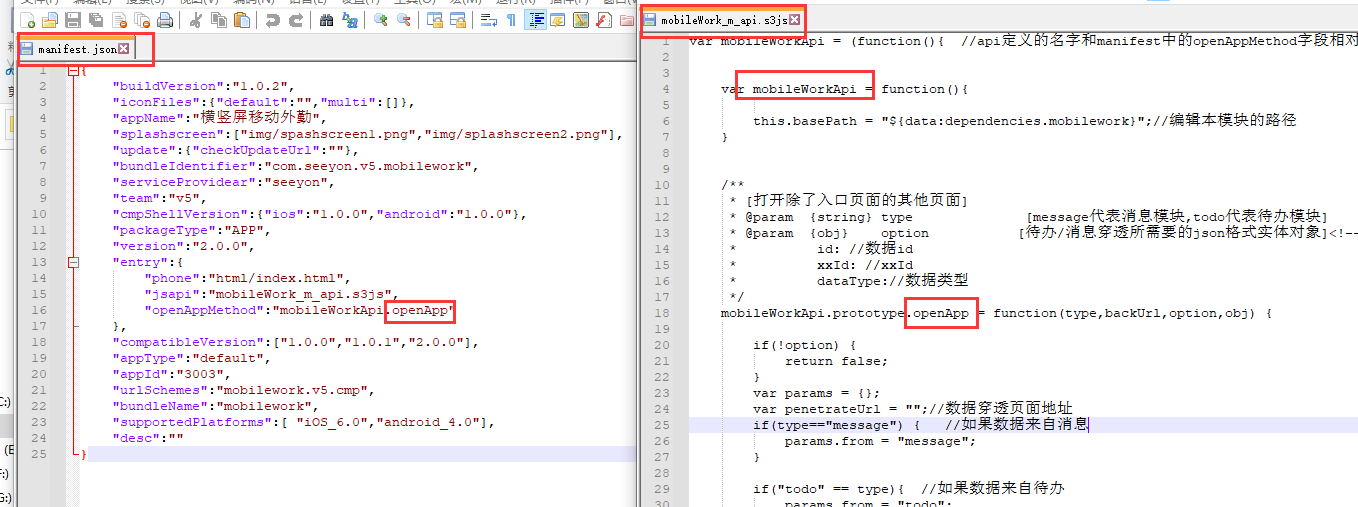Viewport: 1358px width, 507px height.
Task: Click the Close file toolbar icon
Action: click(120, 19)
